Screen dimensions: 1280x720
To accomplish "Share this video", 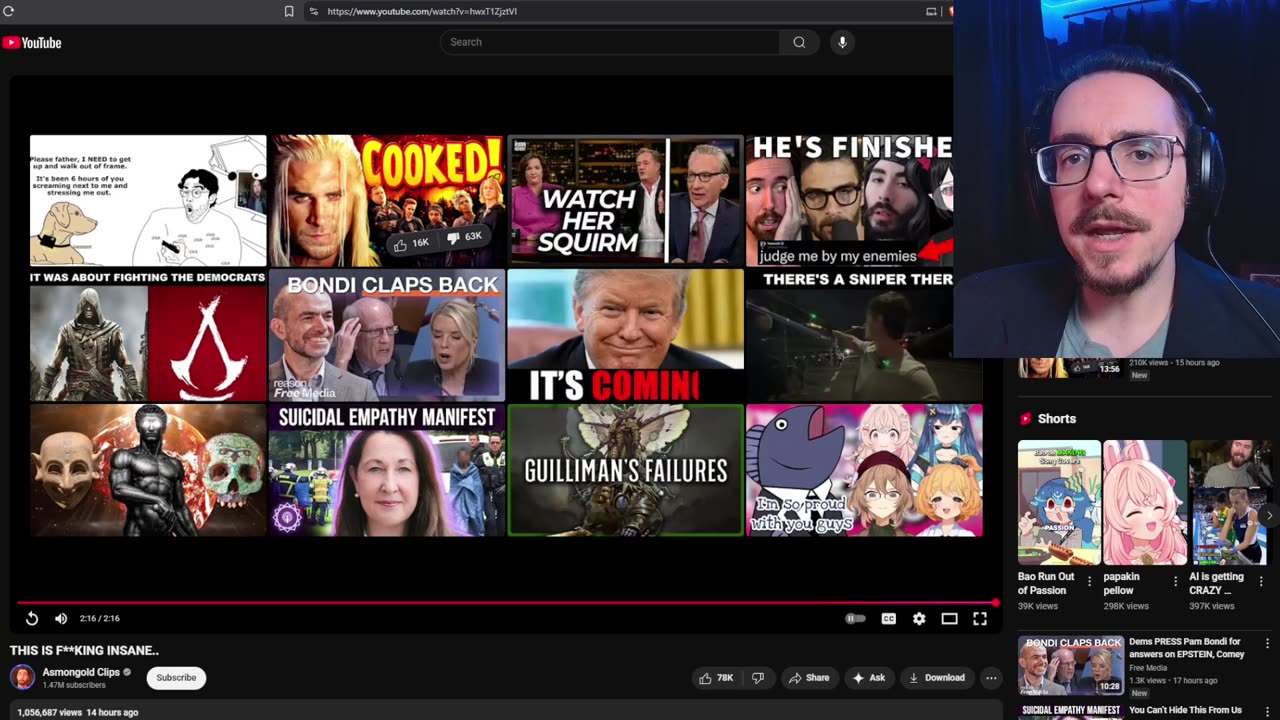I will coord(809,677).
